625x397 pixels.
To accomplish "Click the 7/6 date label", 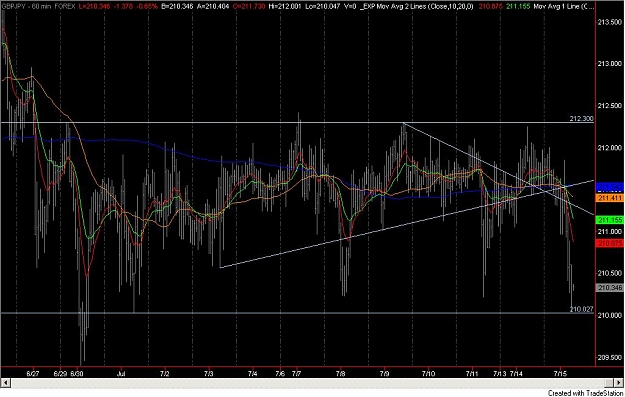I will click(x=280, y=373).
